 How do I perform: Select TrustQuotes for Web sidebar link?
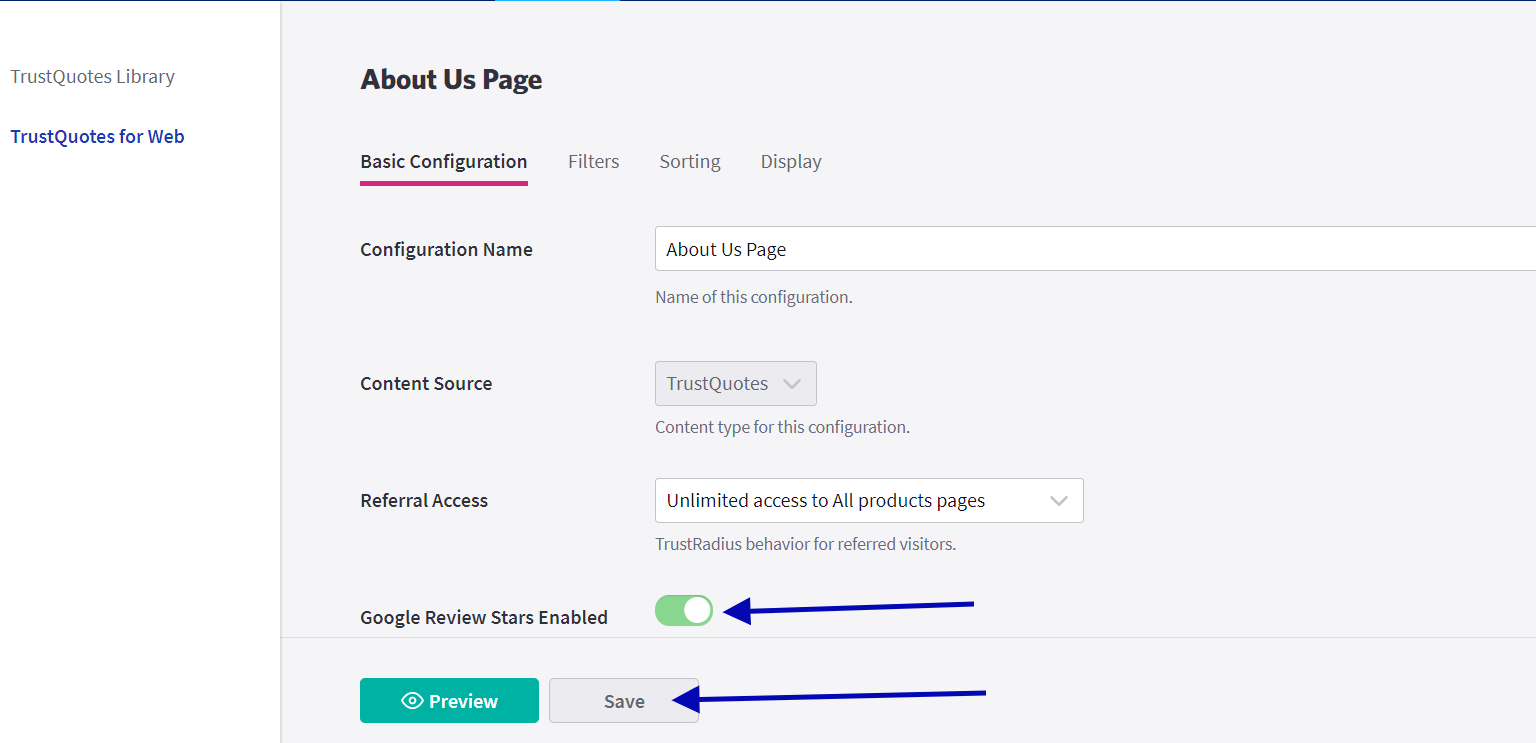pyautogui.click(x=98, y=137)
